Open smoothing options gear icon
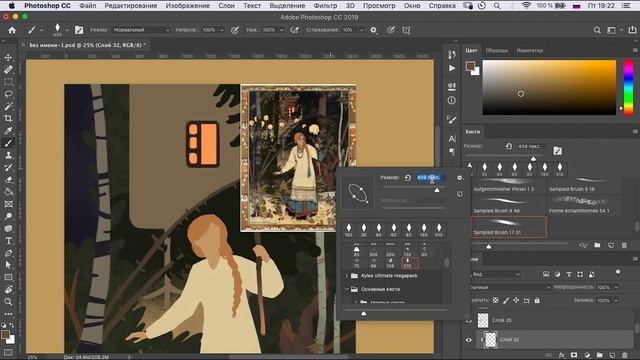640x360 pixels. [373, 30]
